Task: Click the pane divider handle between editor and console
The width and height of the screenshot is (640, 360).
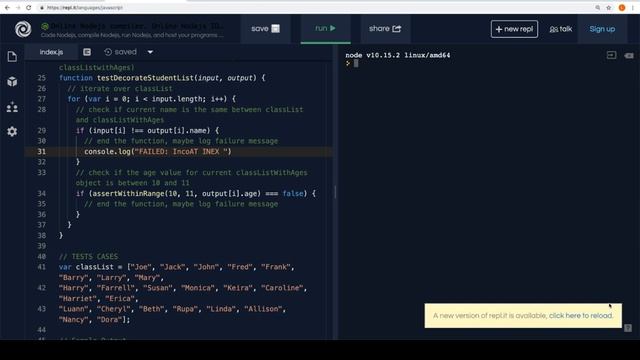Action: (335, 192)
